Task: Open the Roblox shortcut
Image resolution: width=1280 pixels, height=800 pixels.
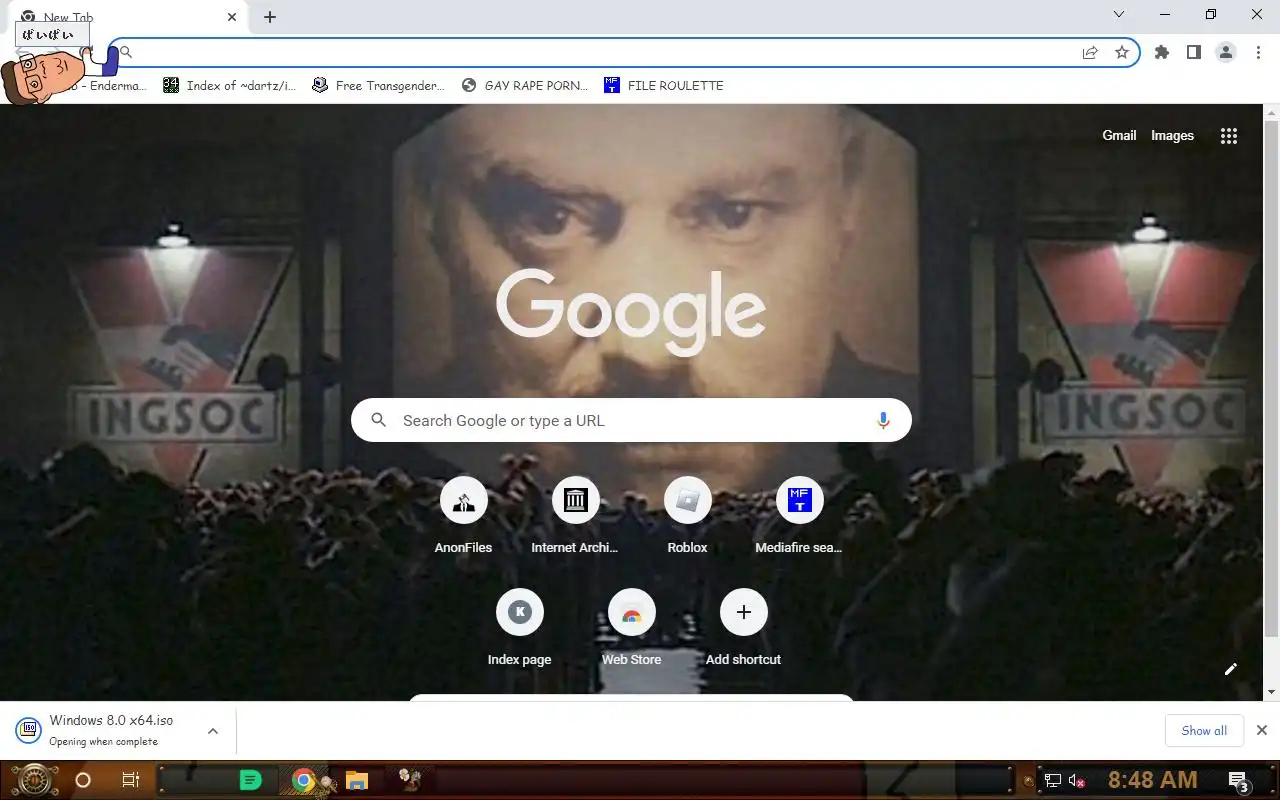Action: pyautogui.click(x=687, y=515)
